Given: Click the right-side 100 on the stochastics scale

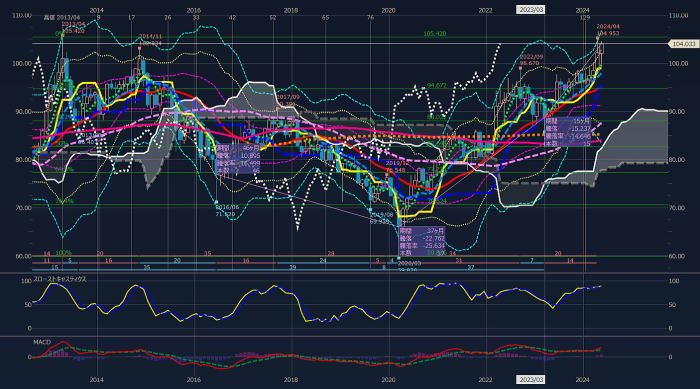Looking at the screenshot, I should (x=674, y=281).
